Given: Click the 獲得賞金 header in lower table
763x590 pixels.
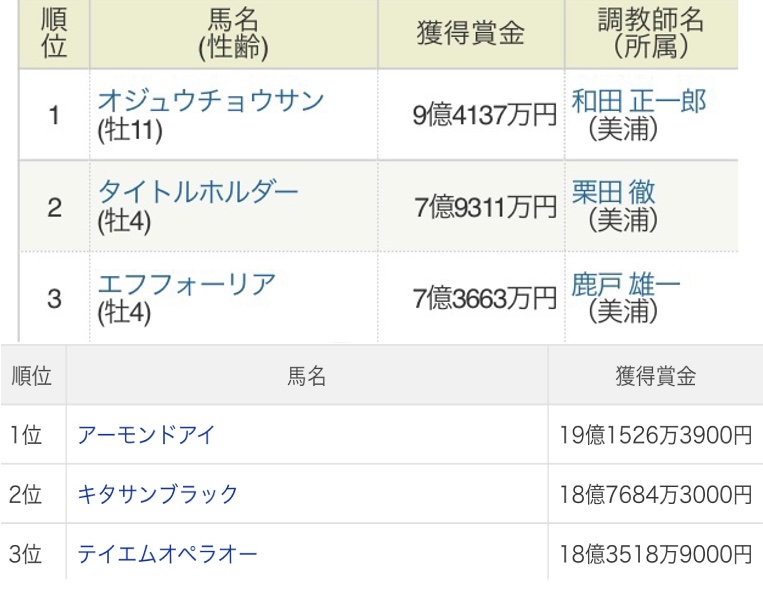Looking at the screenshot, I should click(655, 375).
